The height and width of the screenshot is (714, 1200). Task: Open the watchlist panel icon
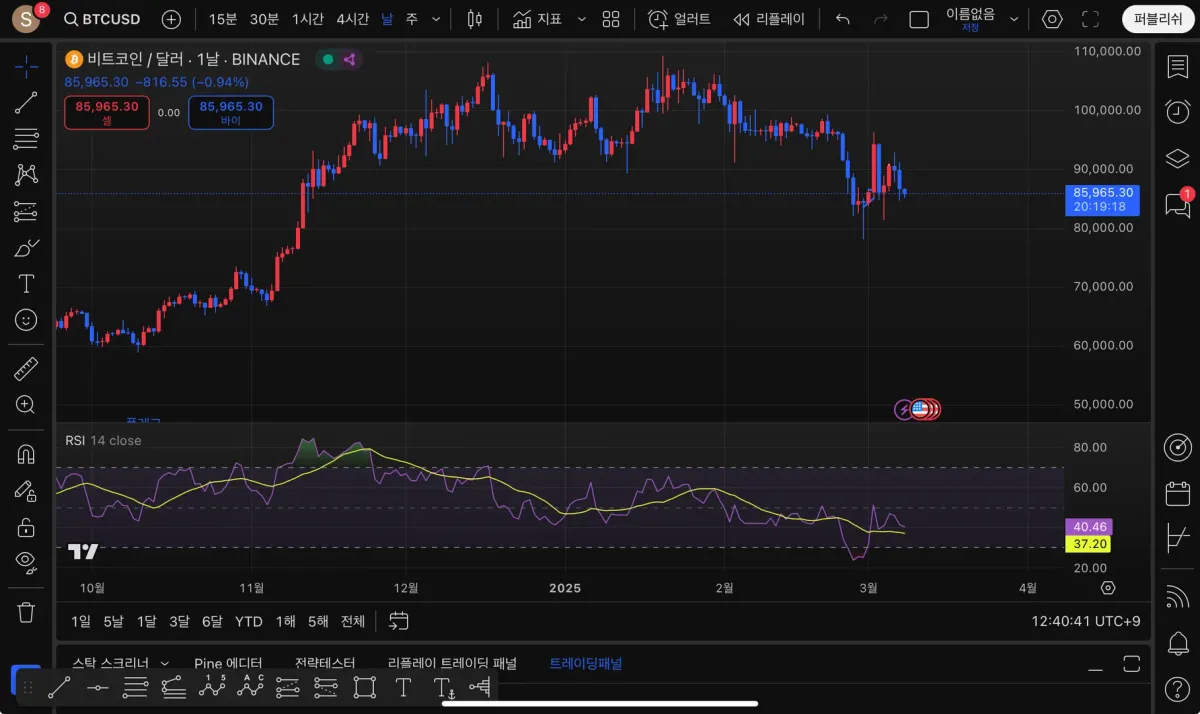[1177, 67]
